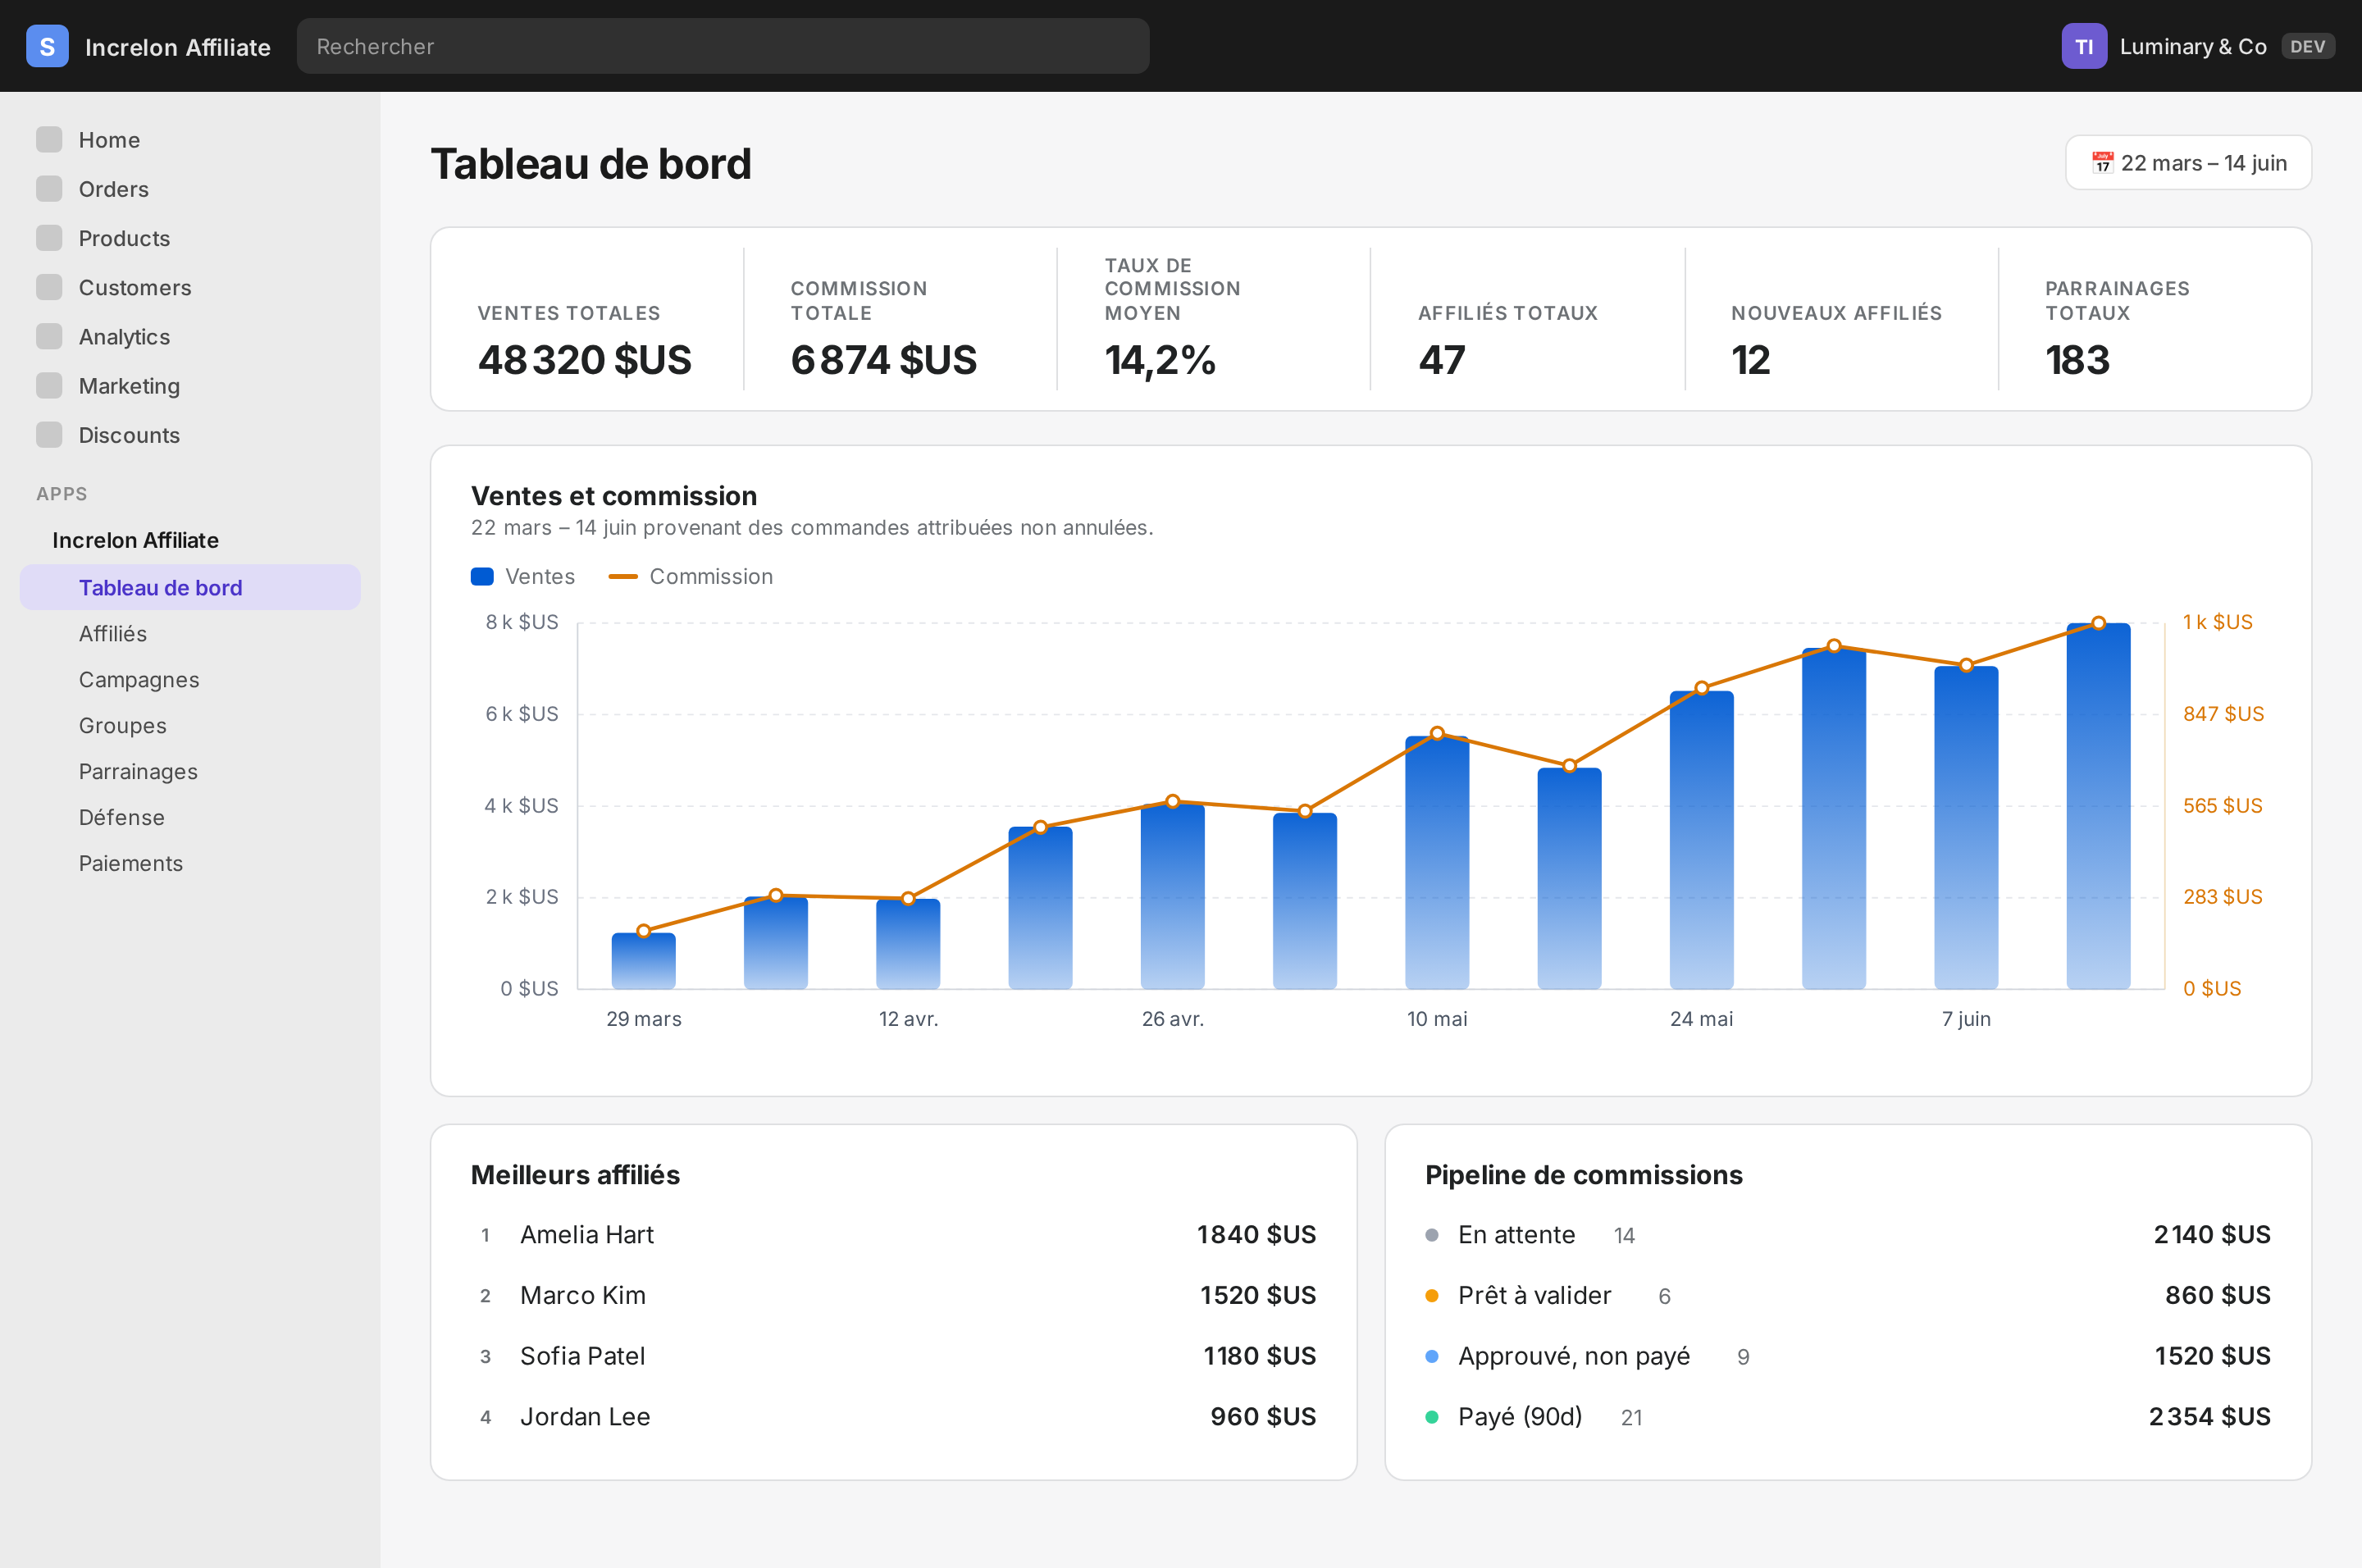Open the Groupes page
2362x1568 pixels.
pos(190,725)
